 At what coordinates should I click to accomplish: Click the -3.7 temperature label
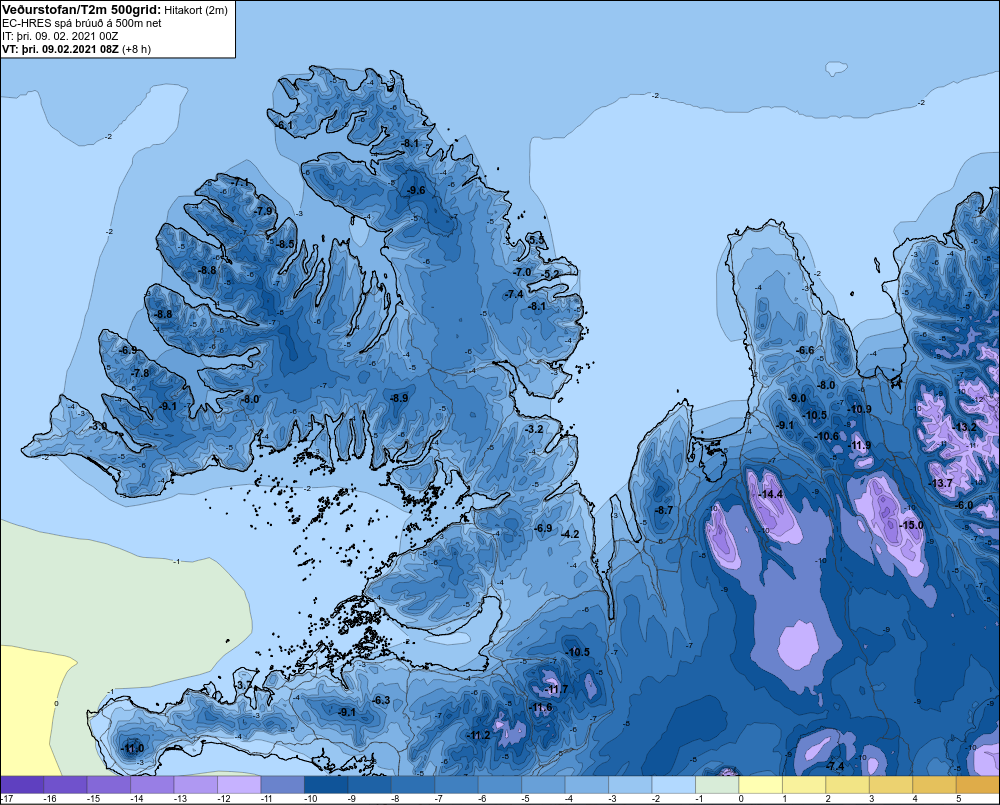tap(244, 685)
